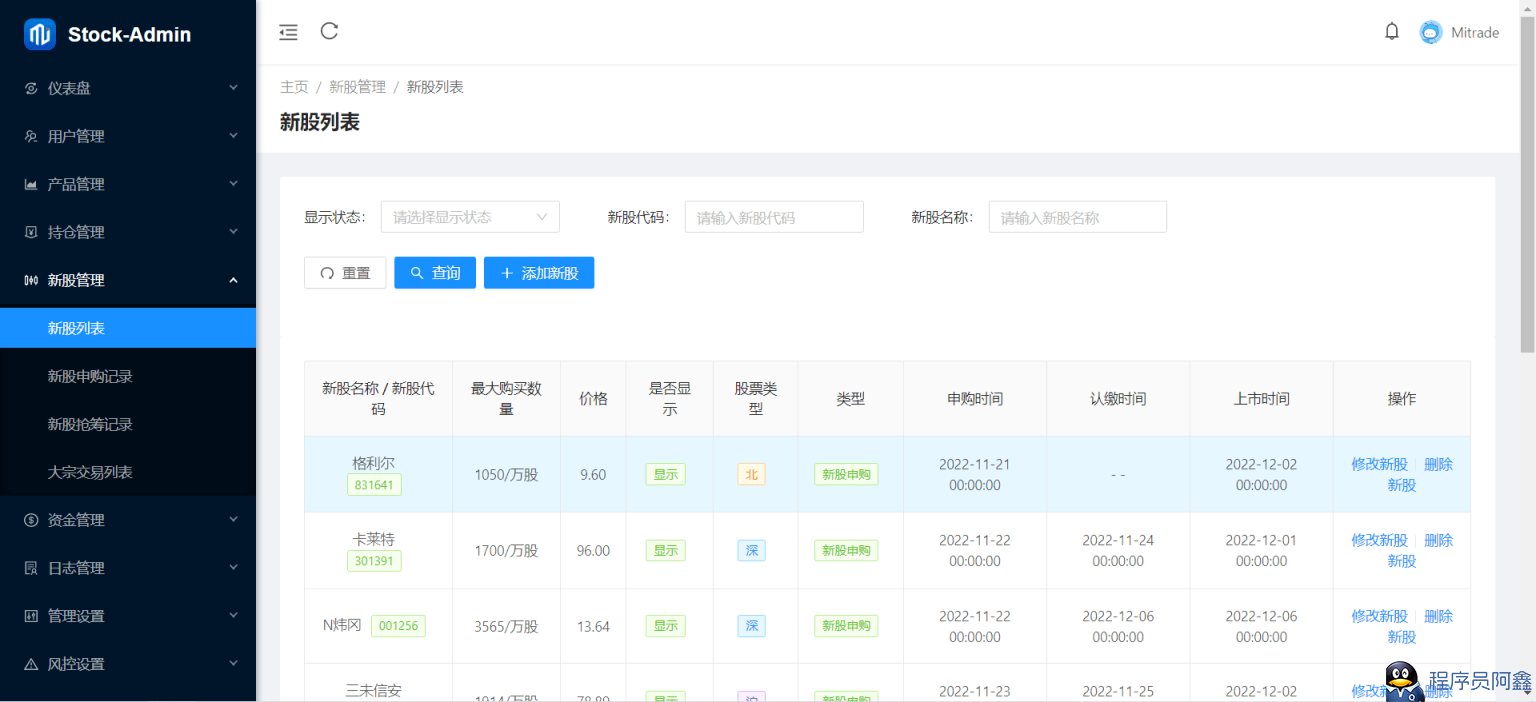The width and height of the screenshot is (1536, 702).
Task: Click the 日志管理 log icon
Action: [31, 568]
